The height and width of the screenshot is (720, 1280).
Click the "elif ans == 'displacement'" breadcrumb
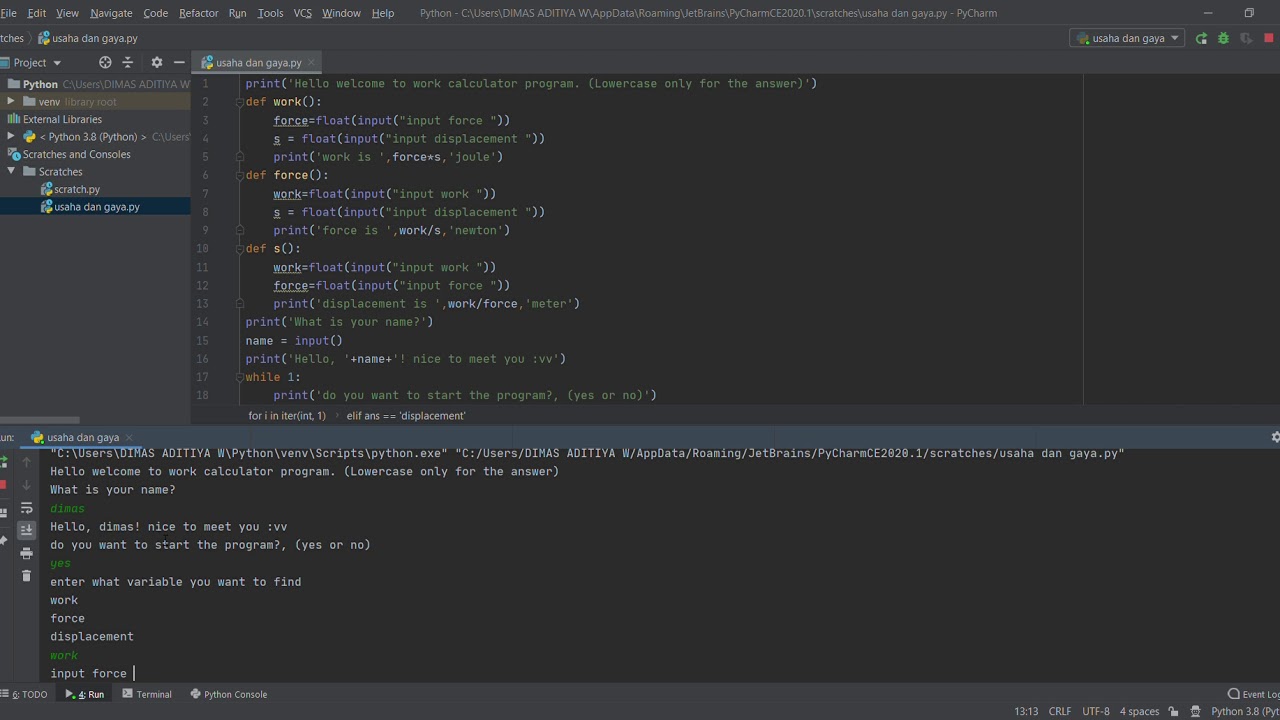click(x=406, y=415)
